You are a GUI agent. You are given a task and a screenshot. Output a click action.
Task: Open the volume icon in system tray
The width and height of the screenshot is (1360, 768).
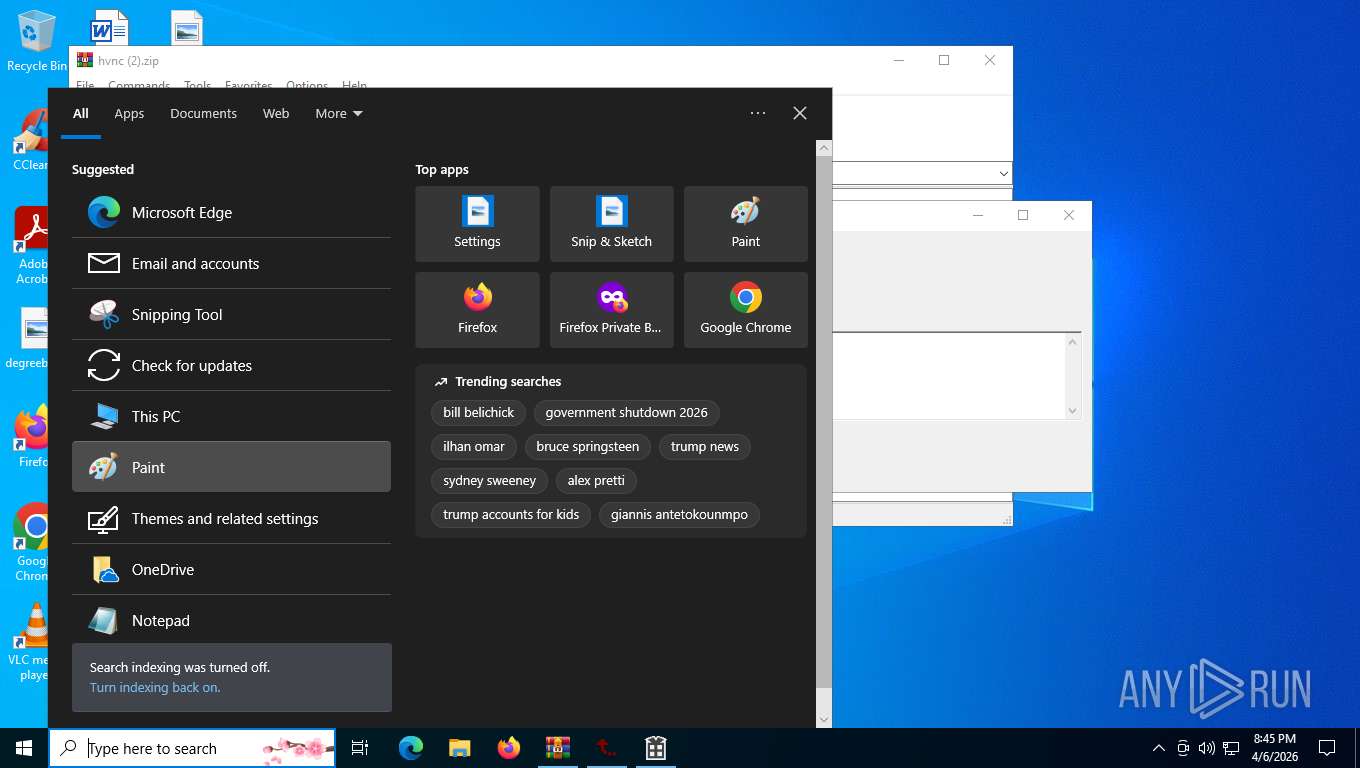click(1206, 748)
